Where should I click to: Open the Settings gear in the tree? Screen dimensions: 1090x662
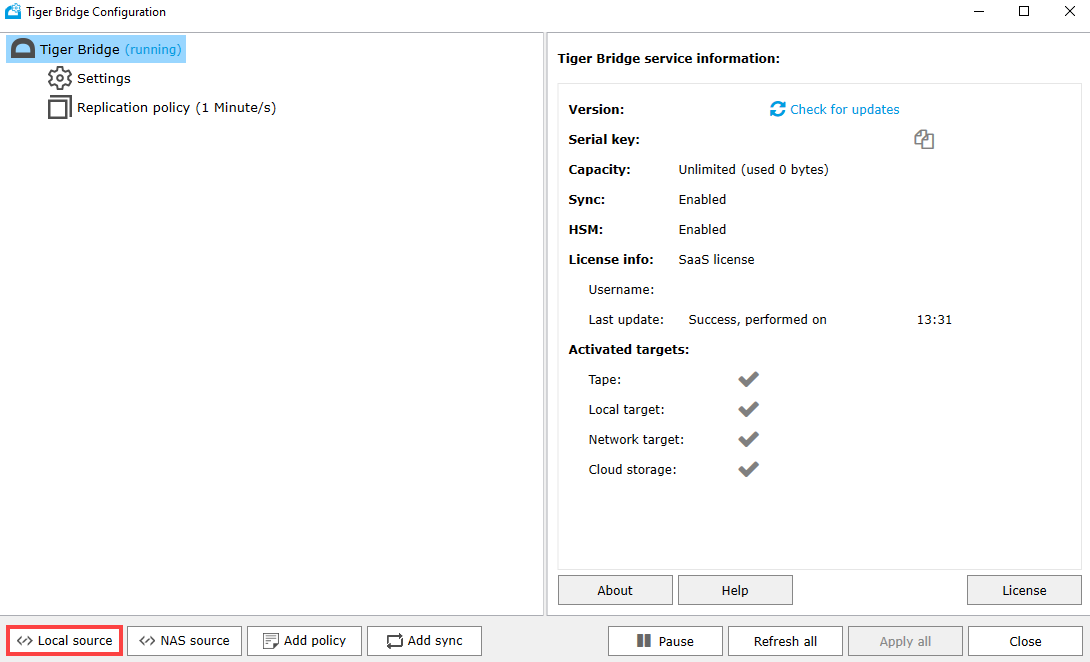(x=60, y=78)
